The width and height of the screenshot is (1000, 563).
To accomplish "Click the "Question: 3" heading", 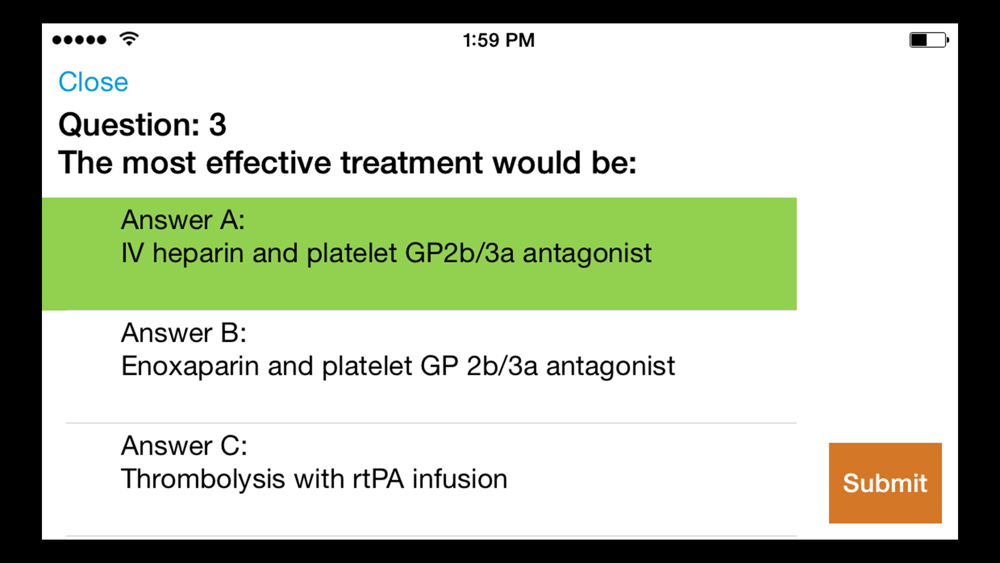I will (142, 125).
